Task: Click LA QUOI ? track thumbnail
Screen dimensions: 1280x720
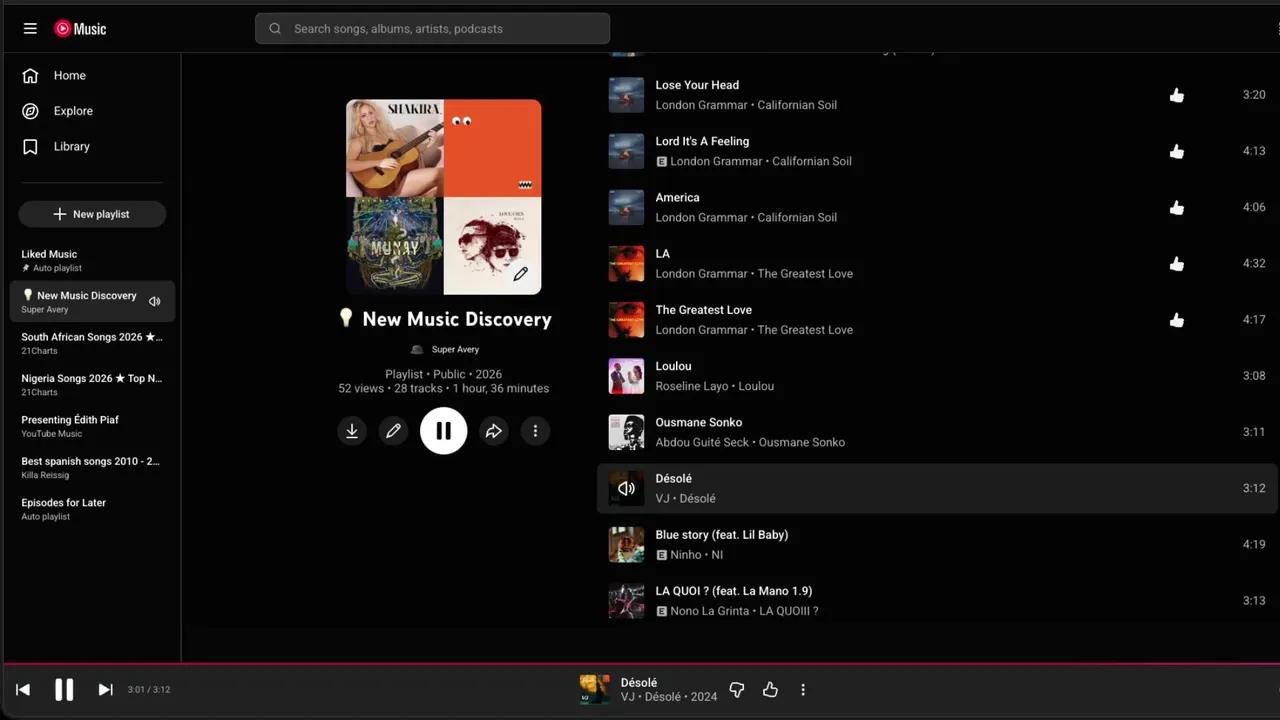Action: pyautogui.click(x=626, y=601)
